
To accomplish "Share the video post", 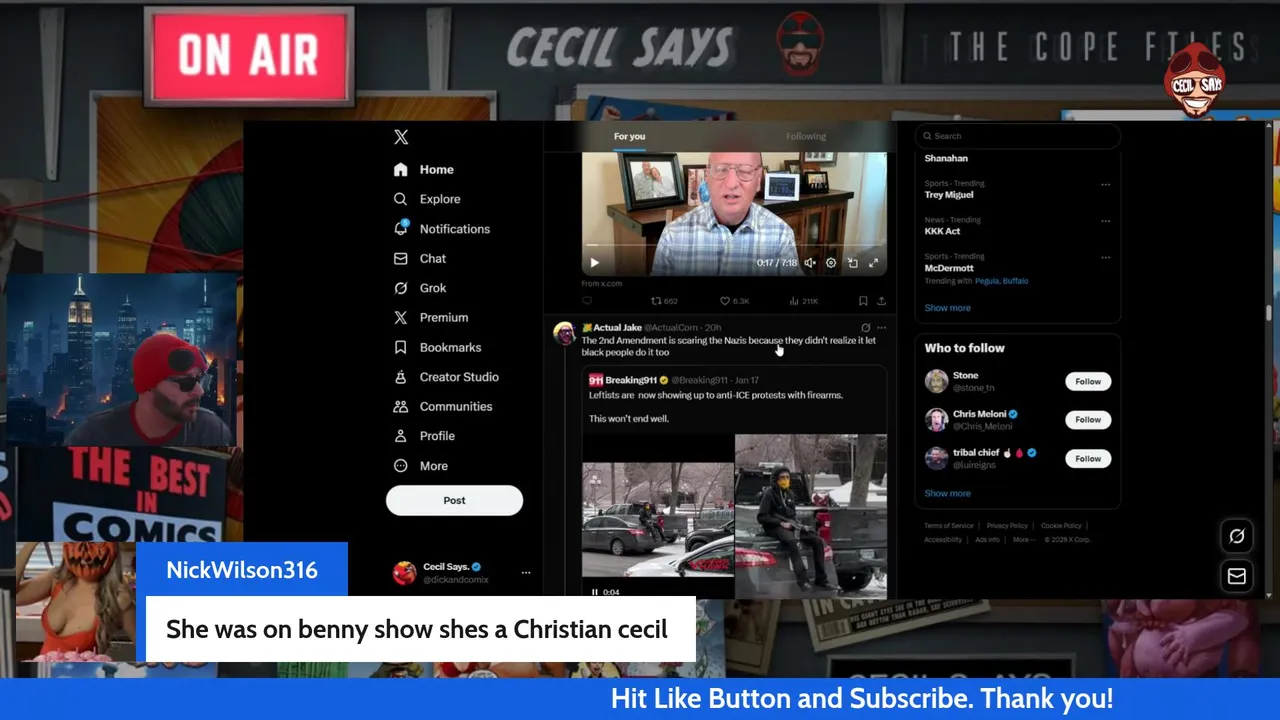I will click(881, 300).
